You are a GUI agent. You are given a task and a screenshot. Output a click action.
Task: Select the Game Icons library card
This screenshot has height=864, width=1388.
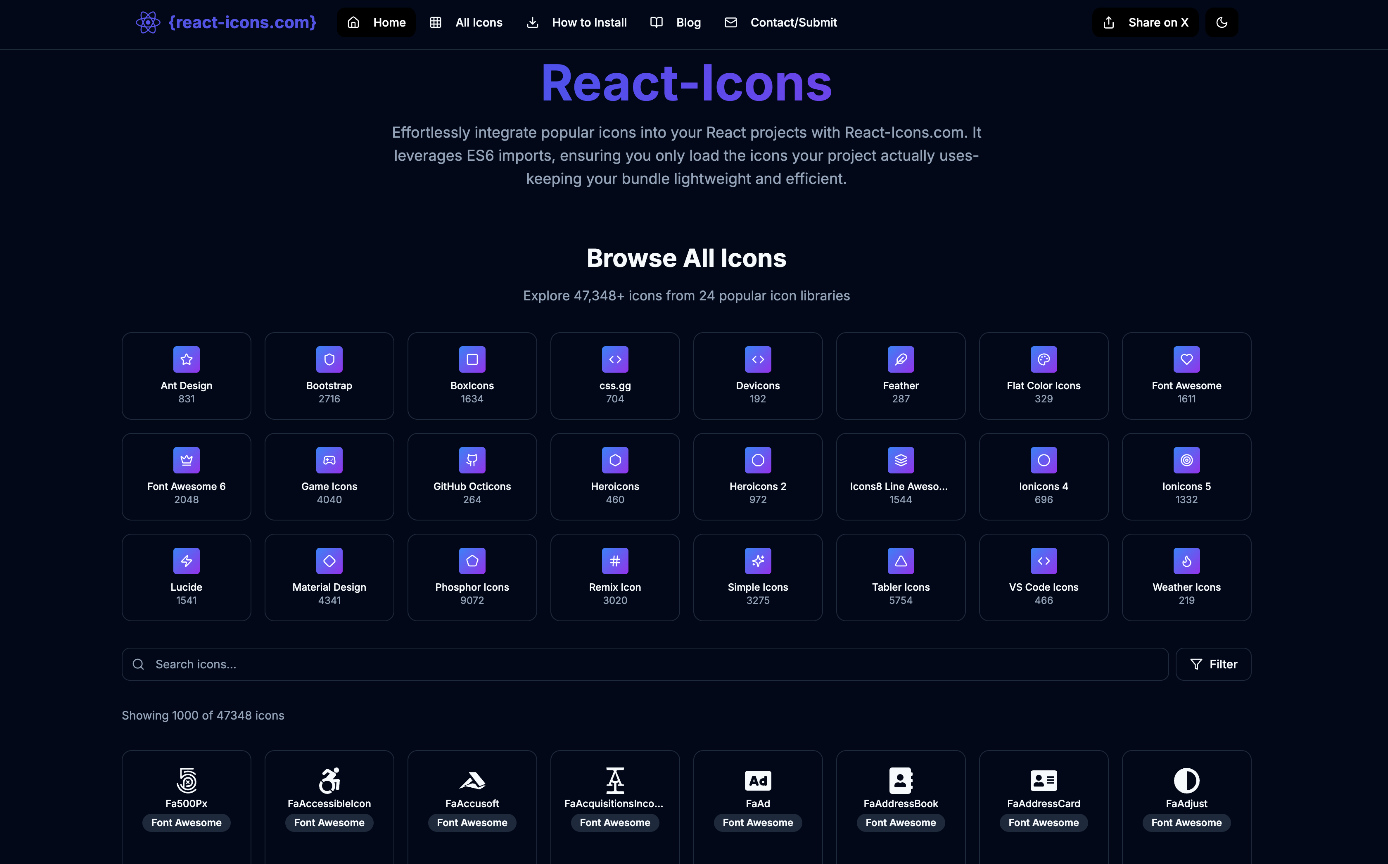point(329,477)
